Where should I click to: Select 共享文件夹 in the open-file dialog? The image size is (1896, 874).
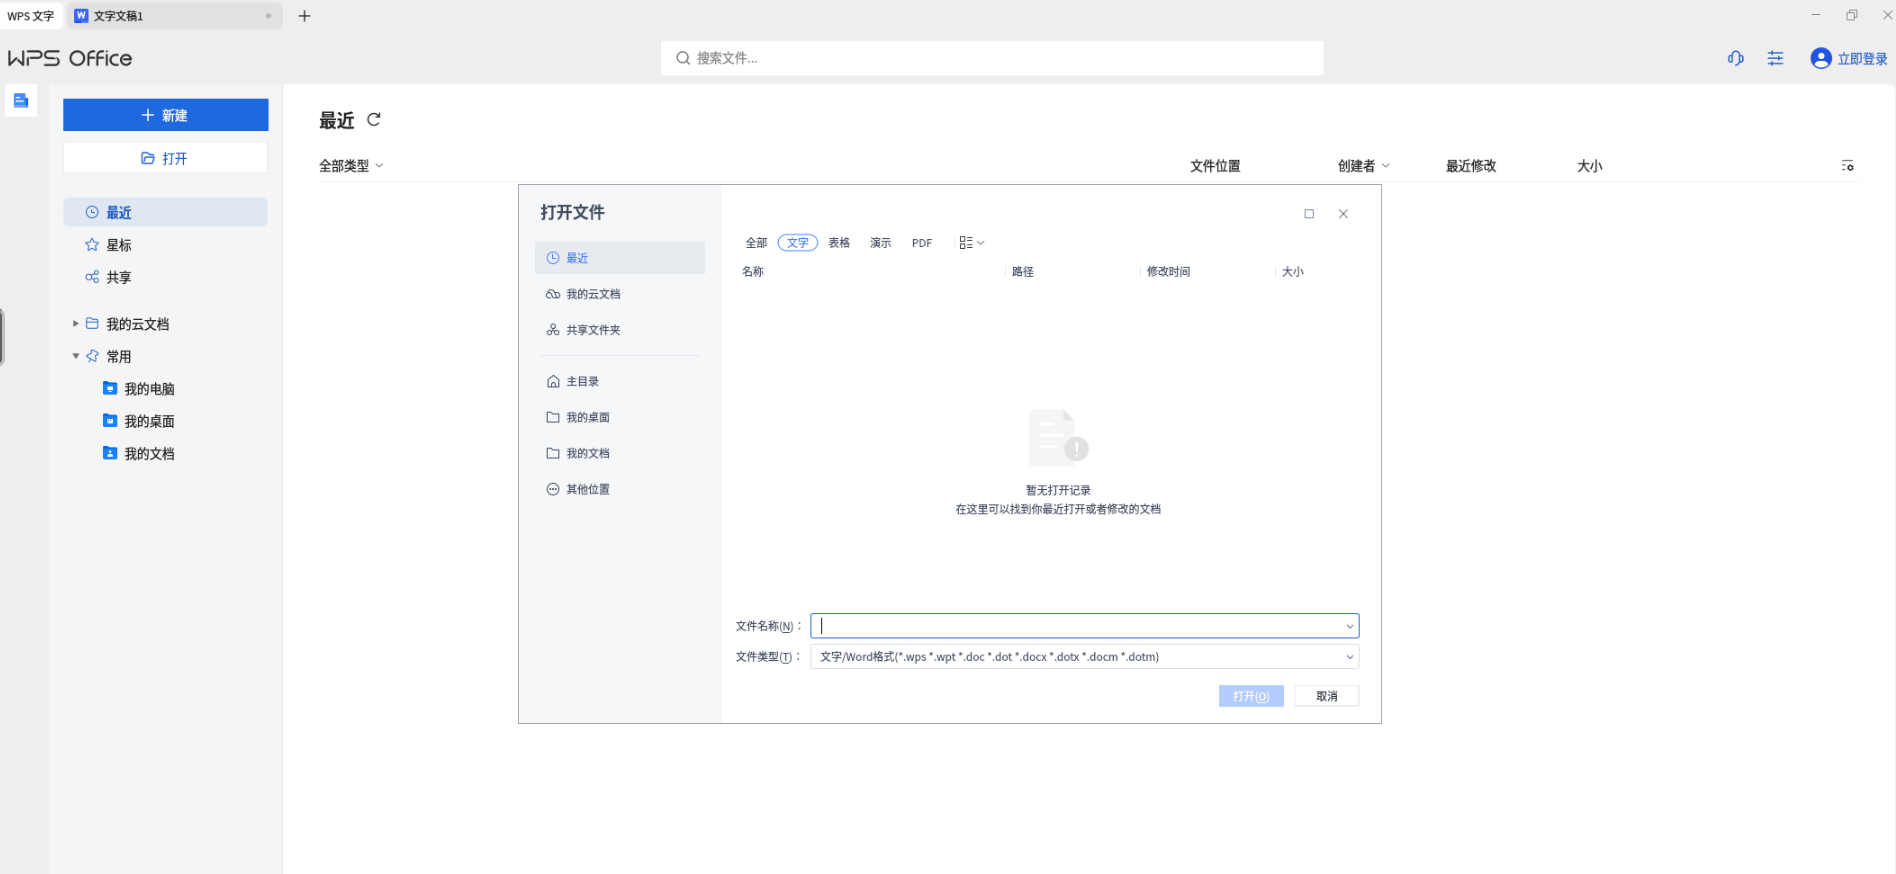pyautogui.click(x=593, y=330)
